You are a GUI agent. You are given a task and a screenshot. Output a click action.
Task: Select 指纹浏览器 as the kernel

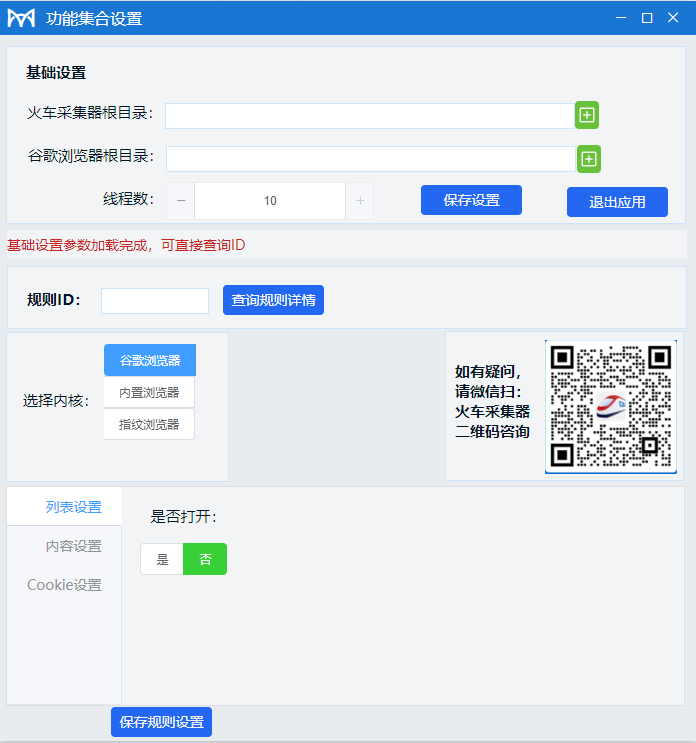click(x=149, y=424)
